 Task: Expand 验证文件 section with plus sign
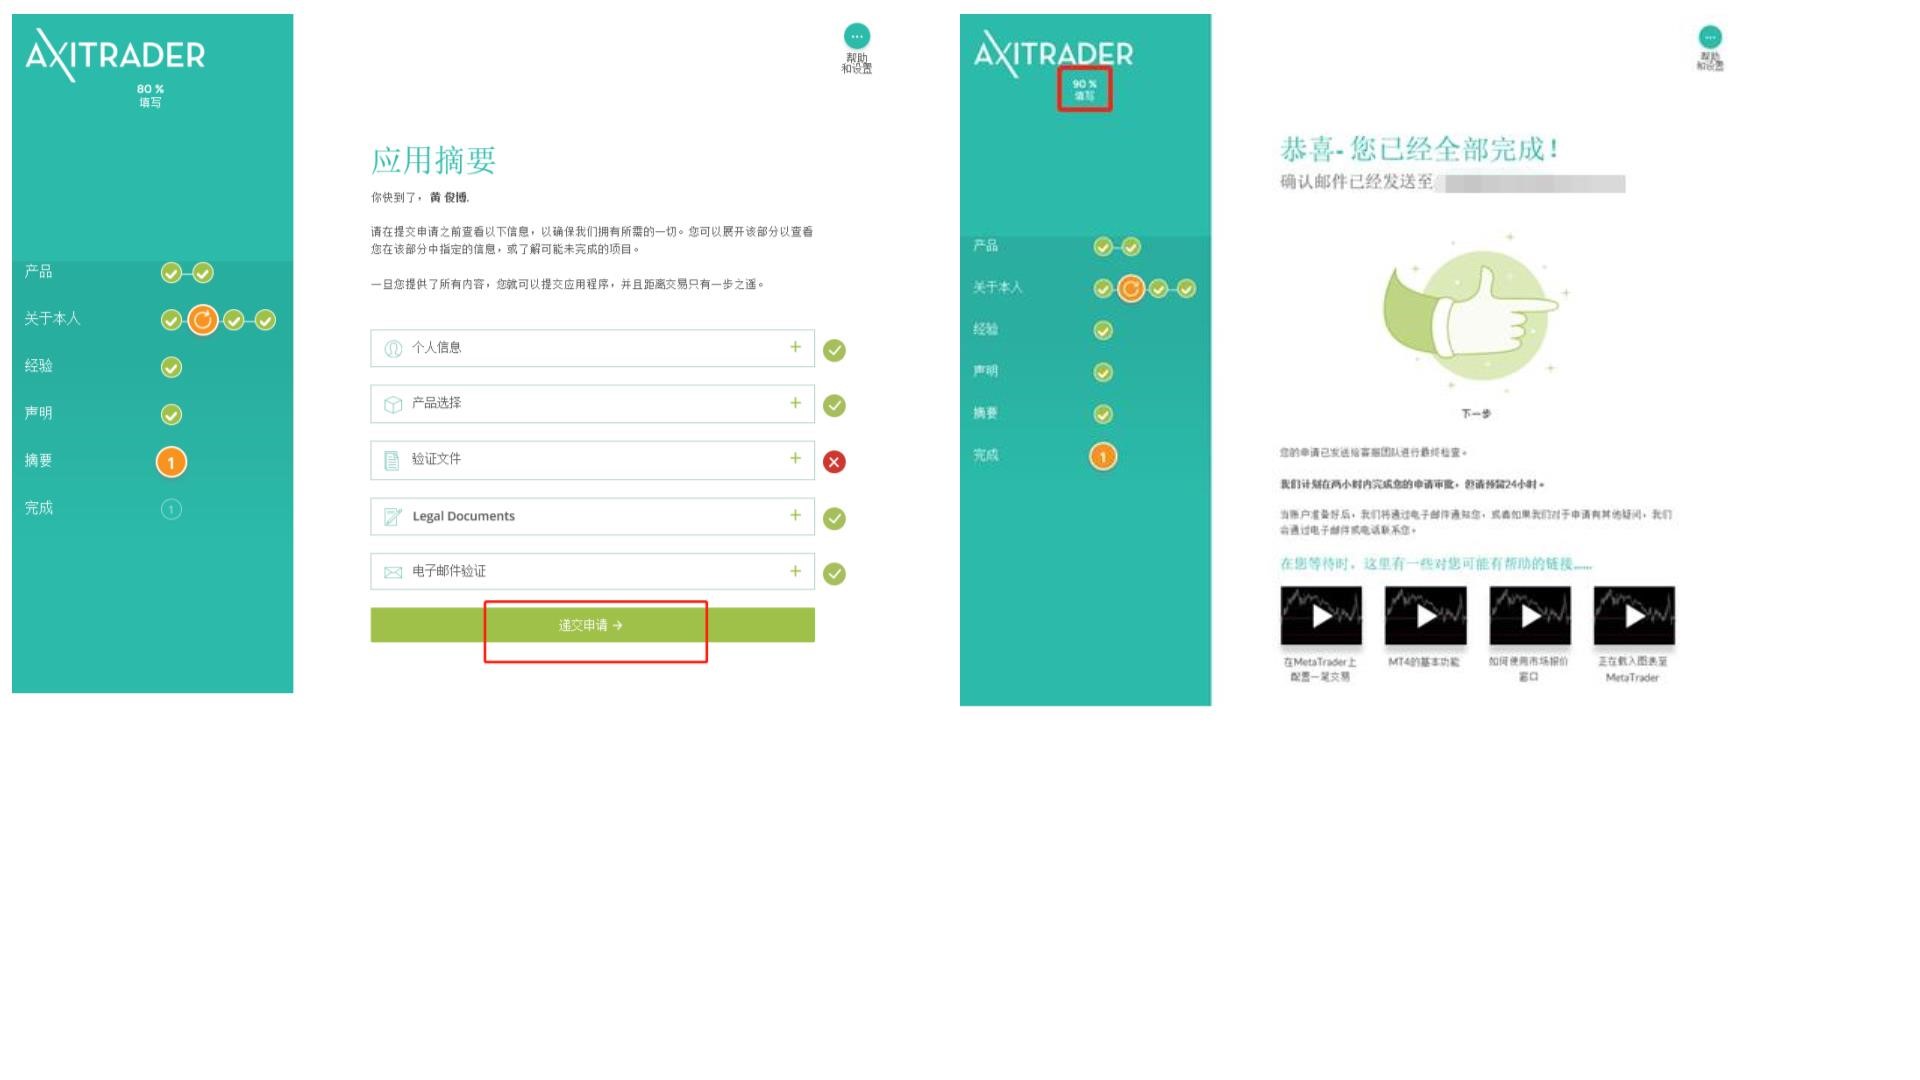coord(795,458)
